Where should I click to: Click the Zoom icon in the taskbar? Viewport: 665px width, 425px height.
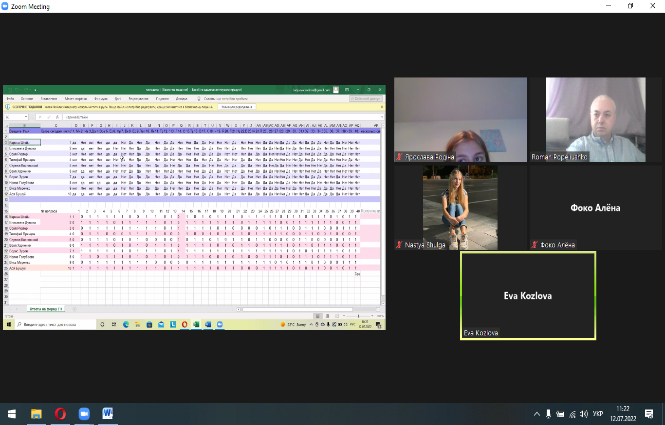[x=84, y=413]
